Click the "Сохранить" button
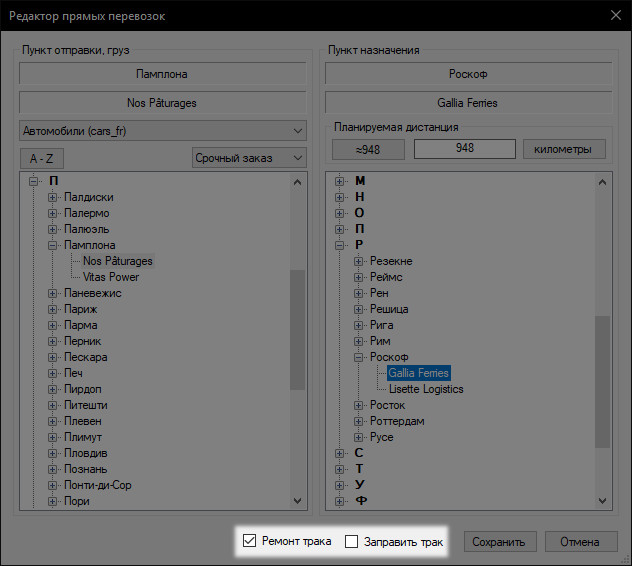The height and width of the screenshot is (566, 632). (x=499, y=542)
